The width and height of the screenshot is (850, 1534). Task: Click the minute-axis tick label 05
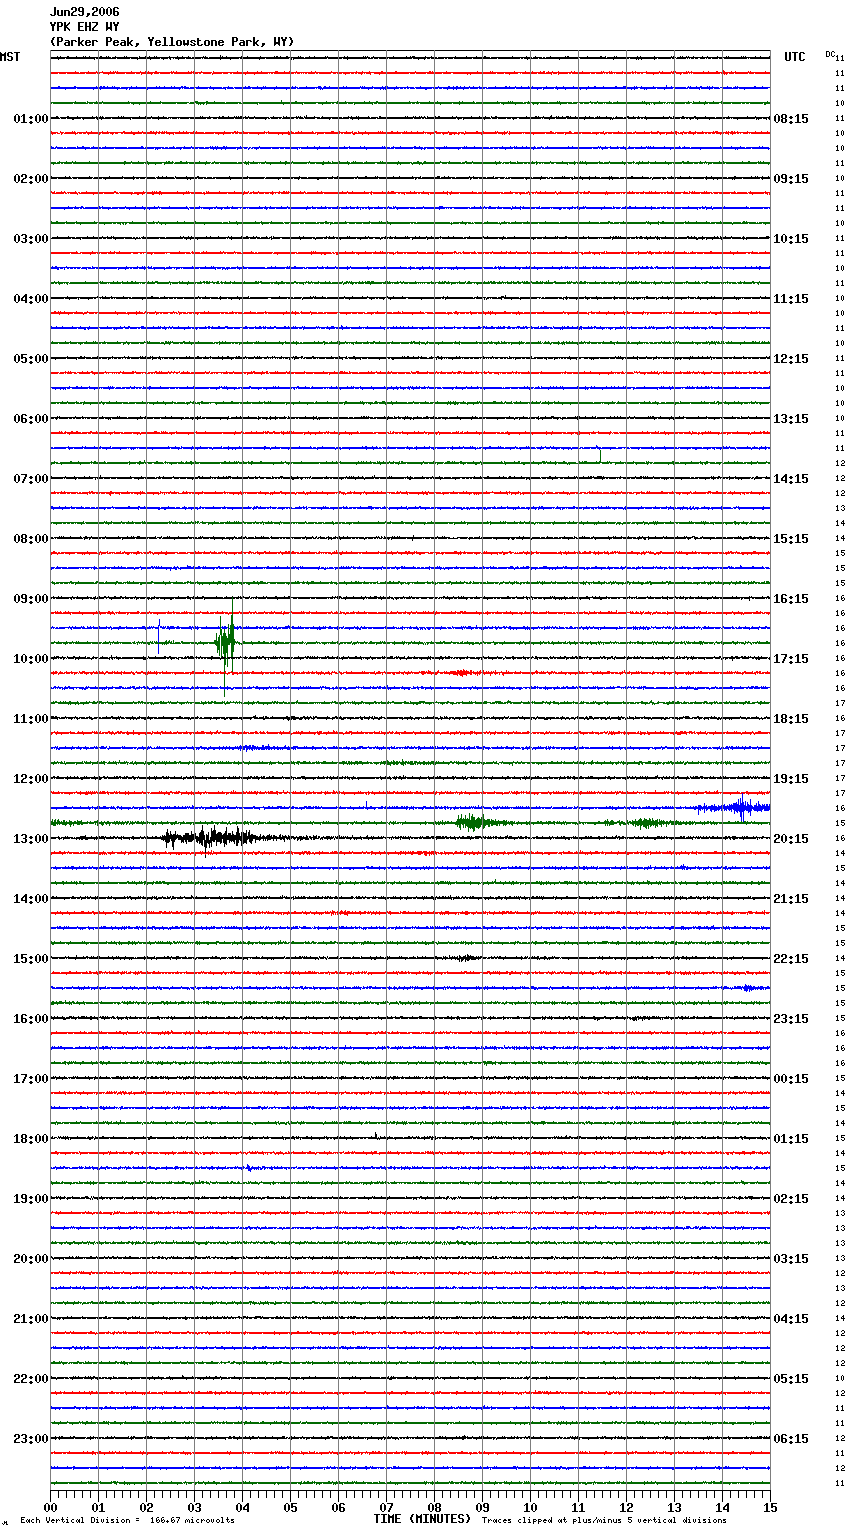[x=290, y=1507]
